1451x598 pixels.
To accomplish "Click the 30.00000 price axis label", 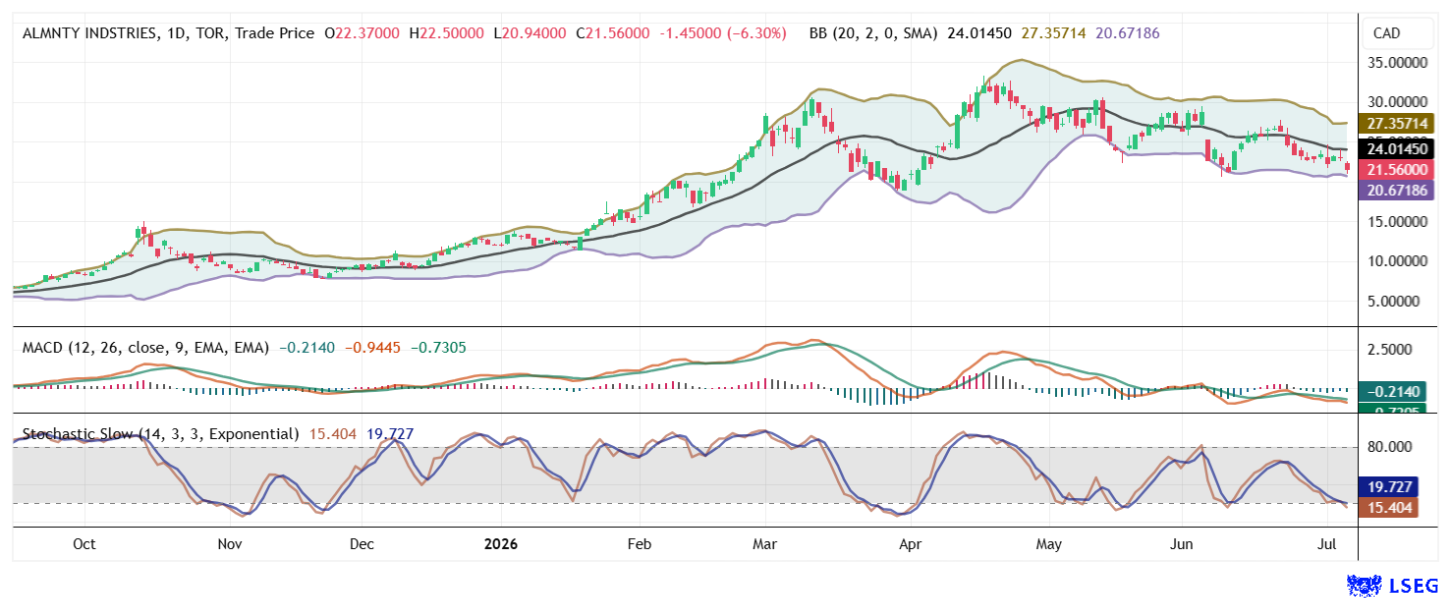I will coord(1398,101).
